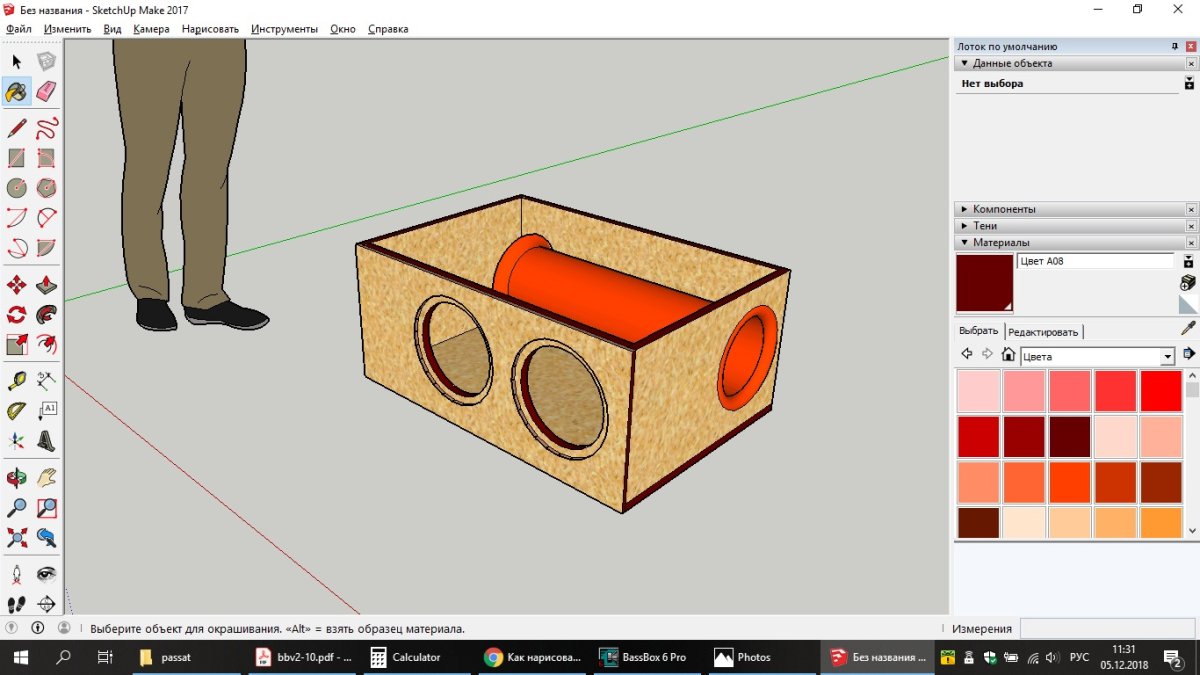Go to materials home library
This screenshot has height=675, width=1200.
(1008, 355)
